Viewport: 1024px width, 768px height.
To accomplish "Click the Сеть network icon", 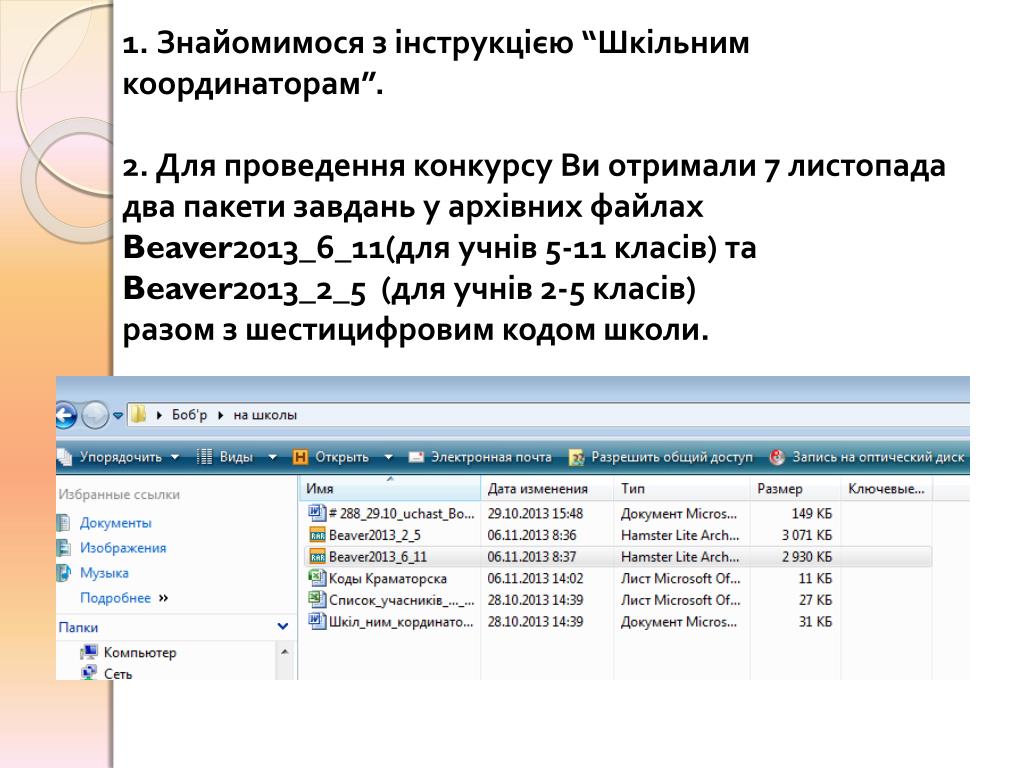I will coord(89,673).
